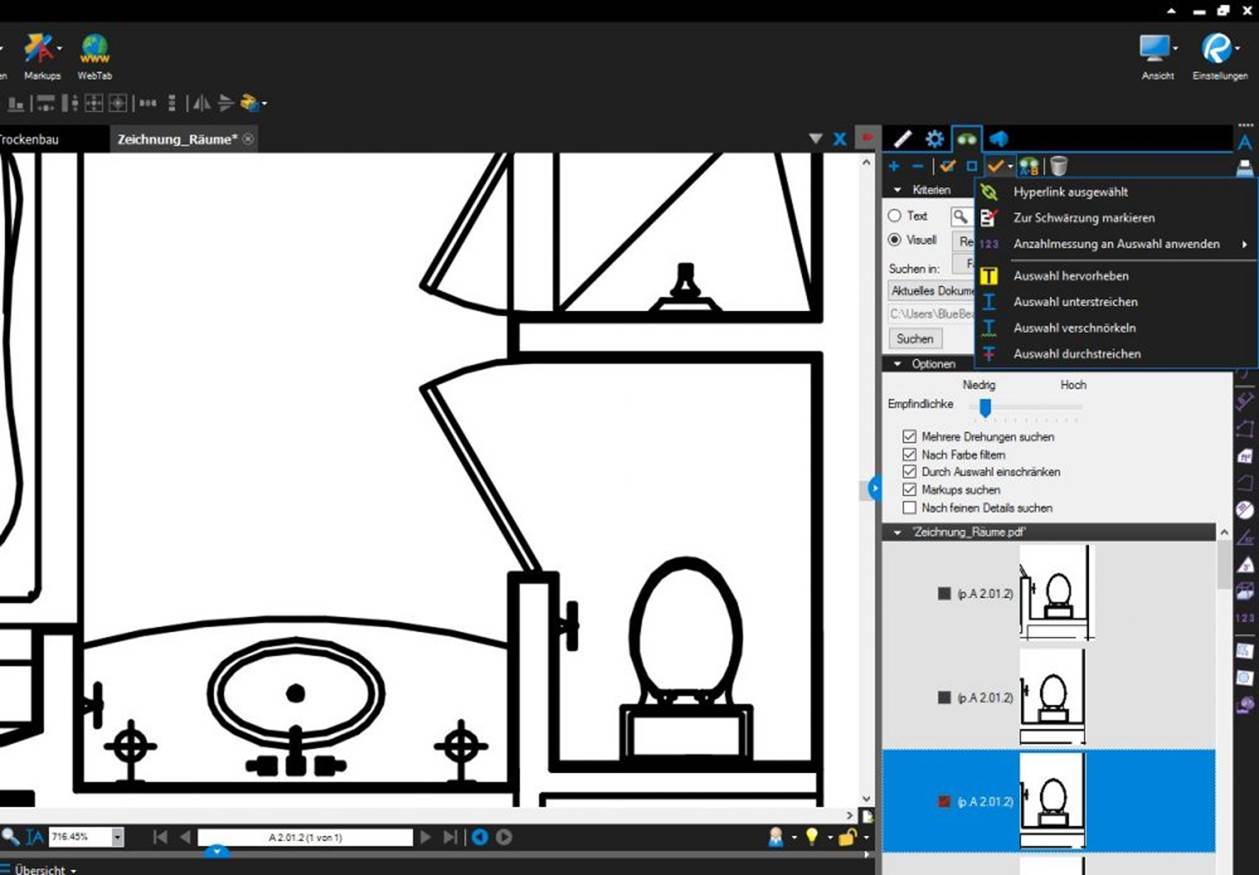
Task: Select the highlighted toilet search result thumbnail
Action: coord(1052,801)
